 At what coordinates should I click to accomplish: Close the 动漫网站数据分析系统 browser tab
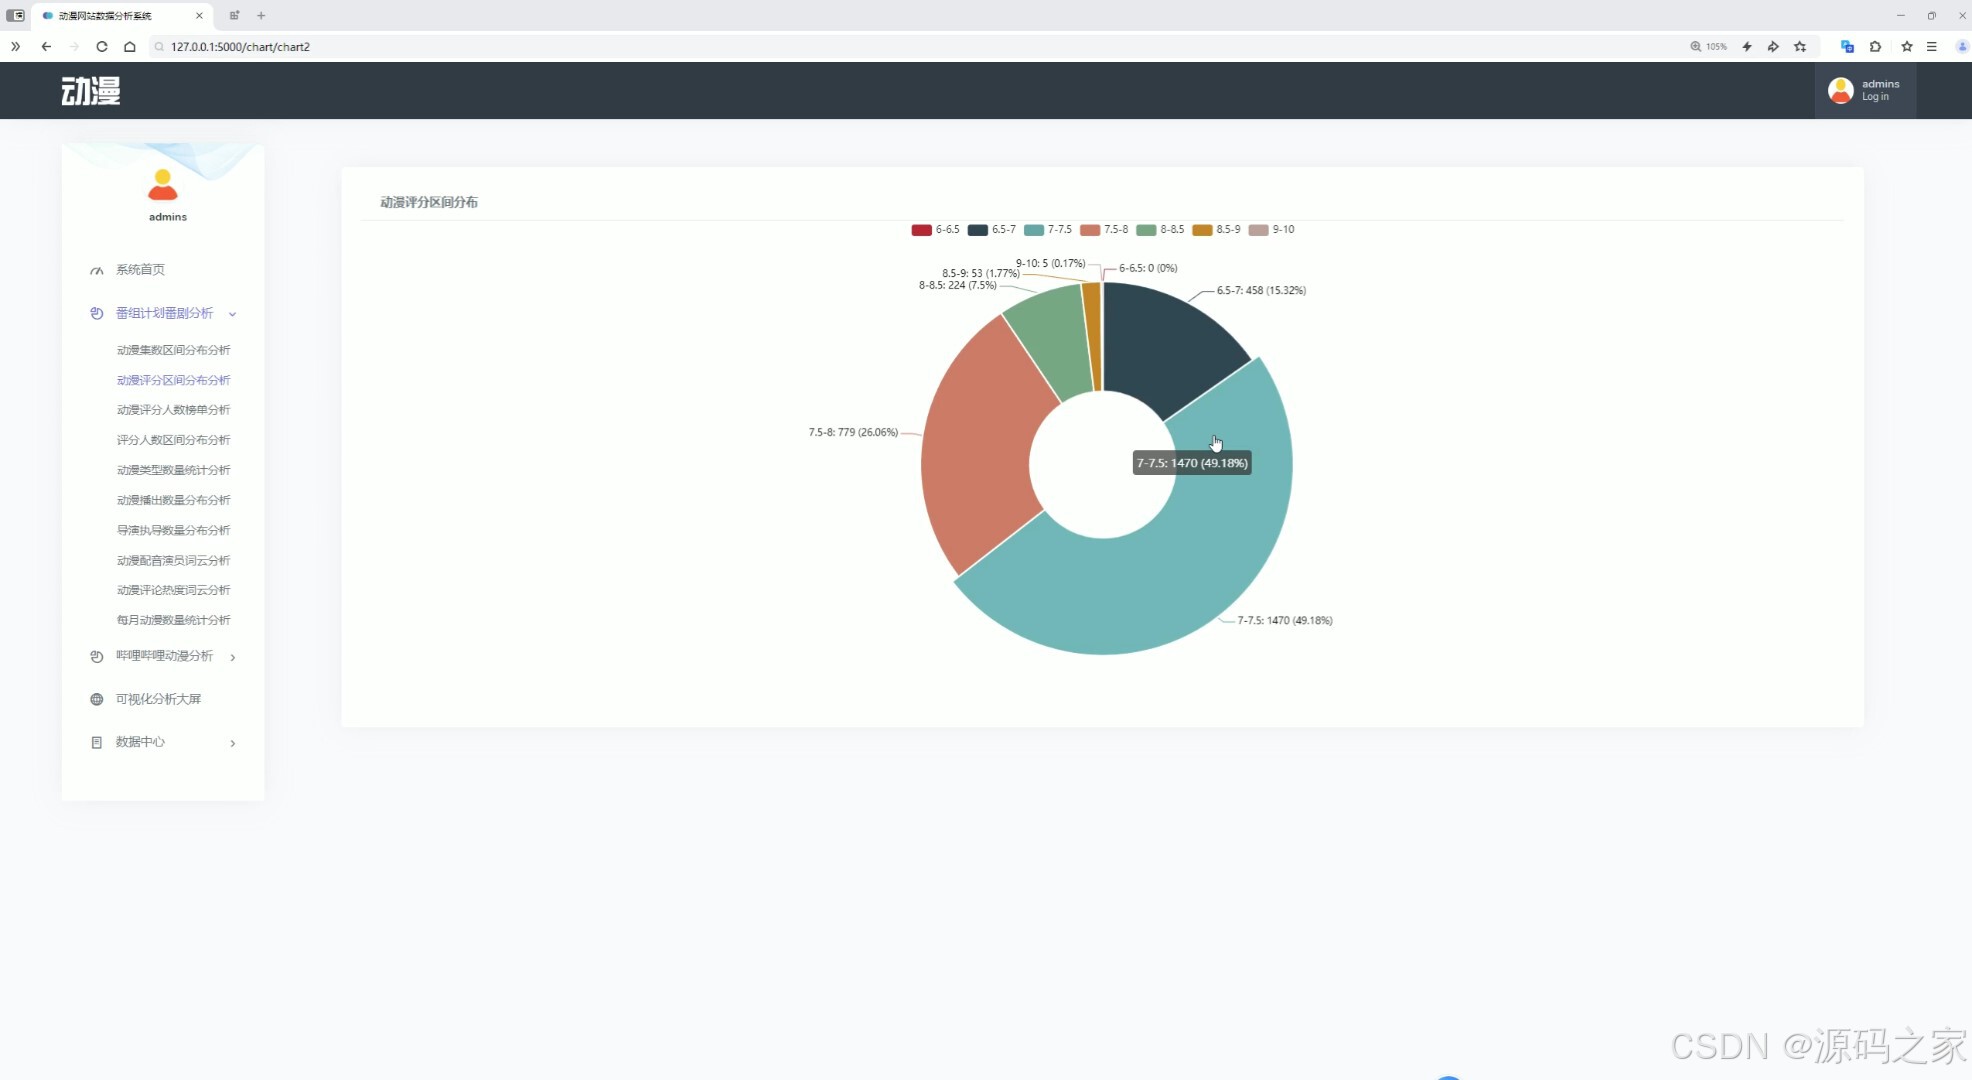[x=199, y=16]
